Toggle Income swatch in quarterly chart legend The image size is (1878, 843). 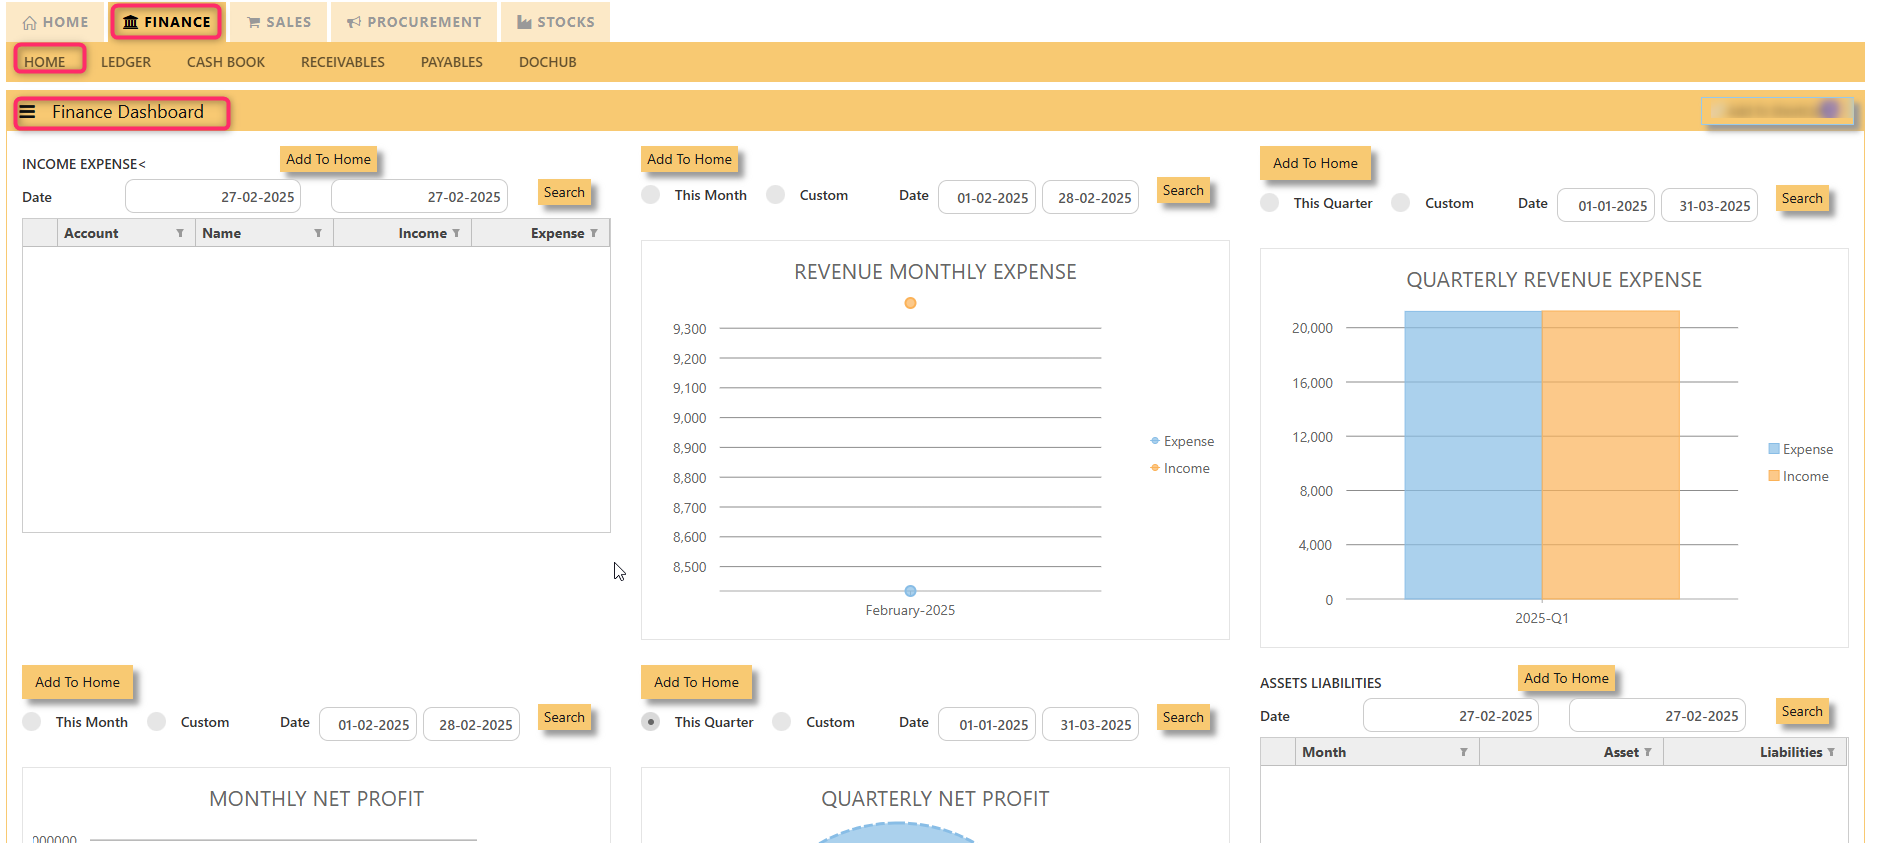(x=1774, y=476)
